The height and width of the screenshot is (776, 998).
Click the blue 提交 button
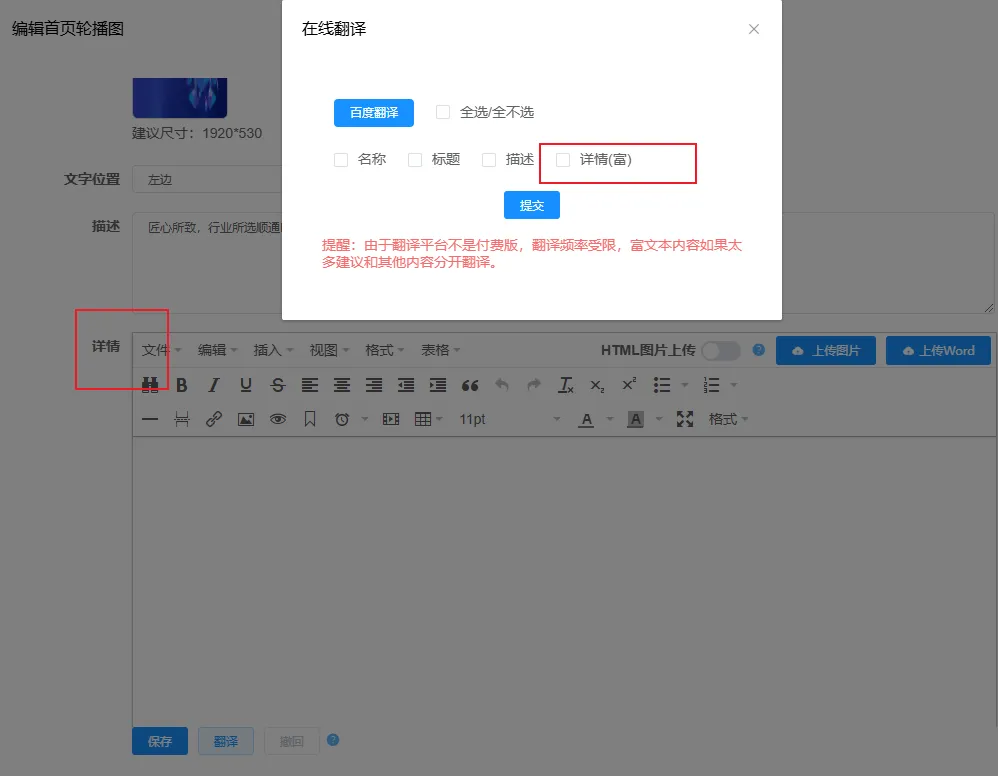pyautogui.click(x=531, y=205)
